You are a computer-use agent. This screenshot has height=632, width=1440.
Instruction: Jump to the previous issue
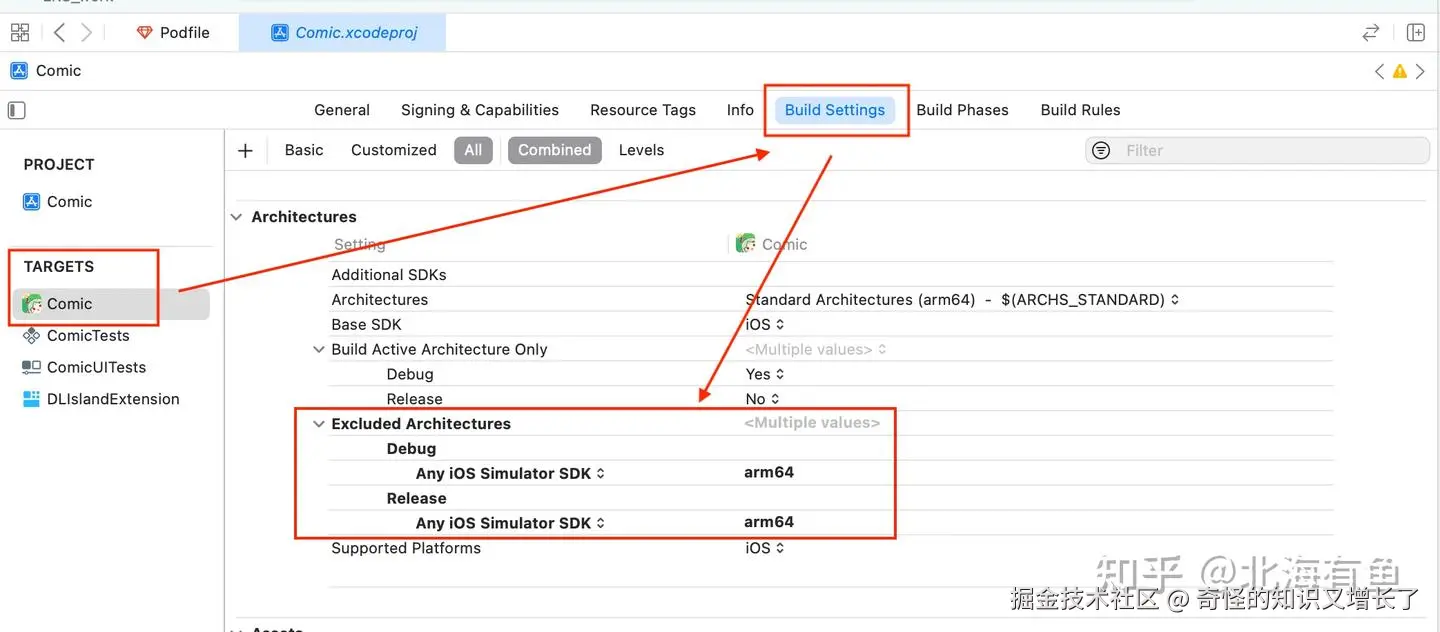tap(1380, 71)
